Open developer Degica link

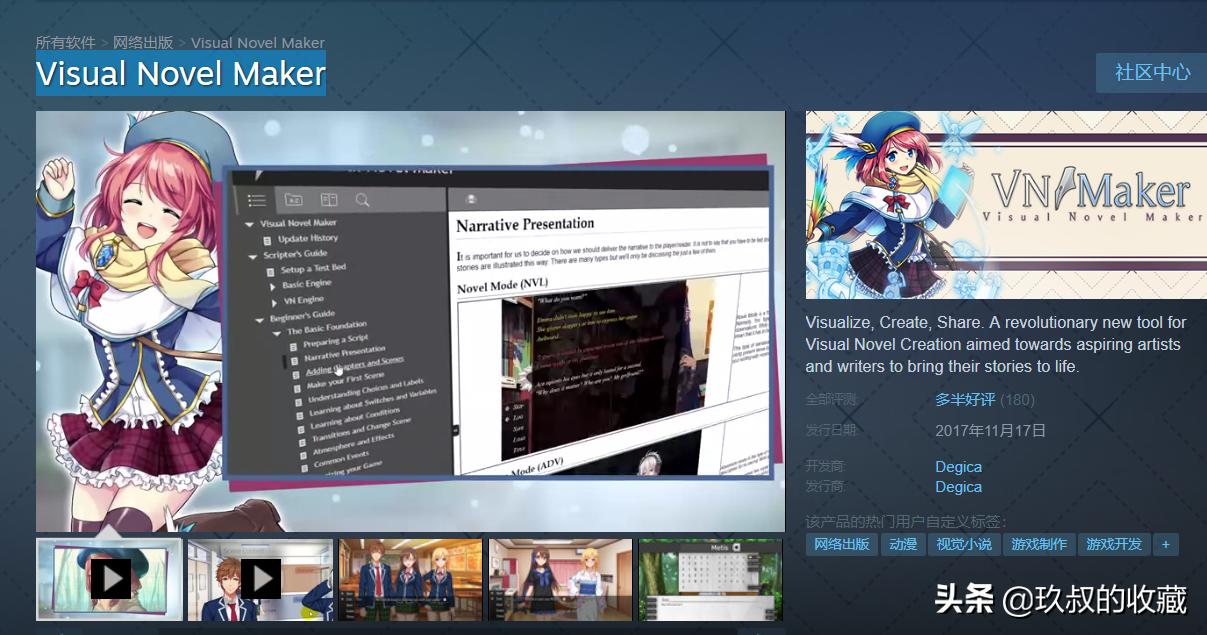[x=958, y=467]
